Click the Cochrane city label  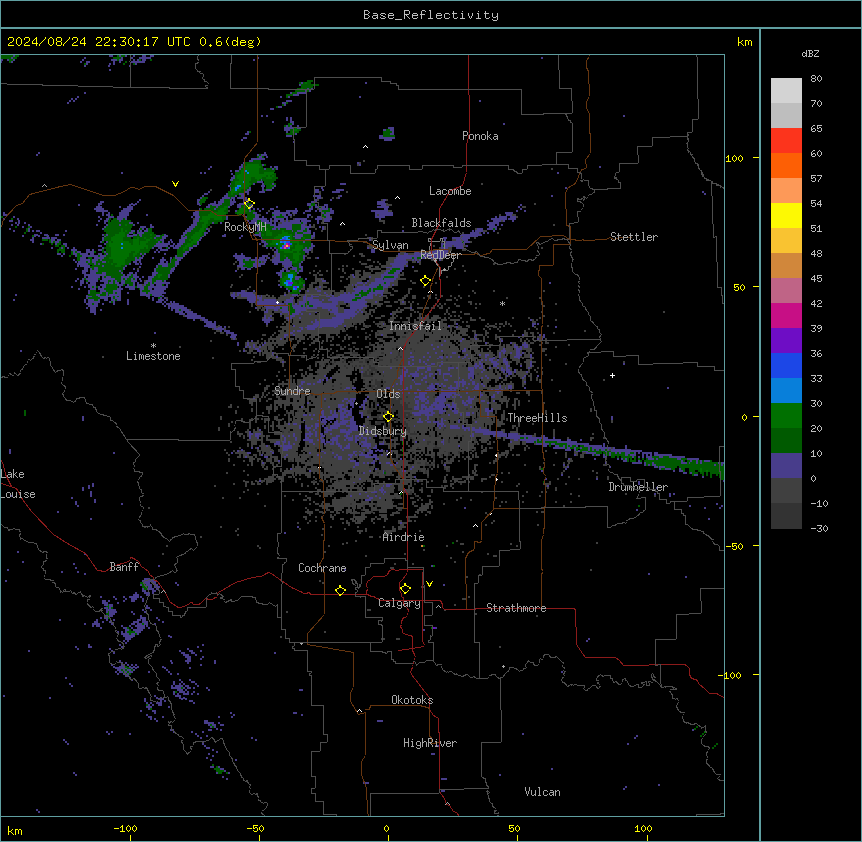point(322,568)
